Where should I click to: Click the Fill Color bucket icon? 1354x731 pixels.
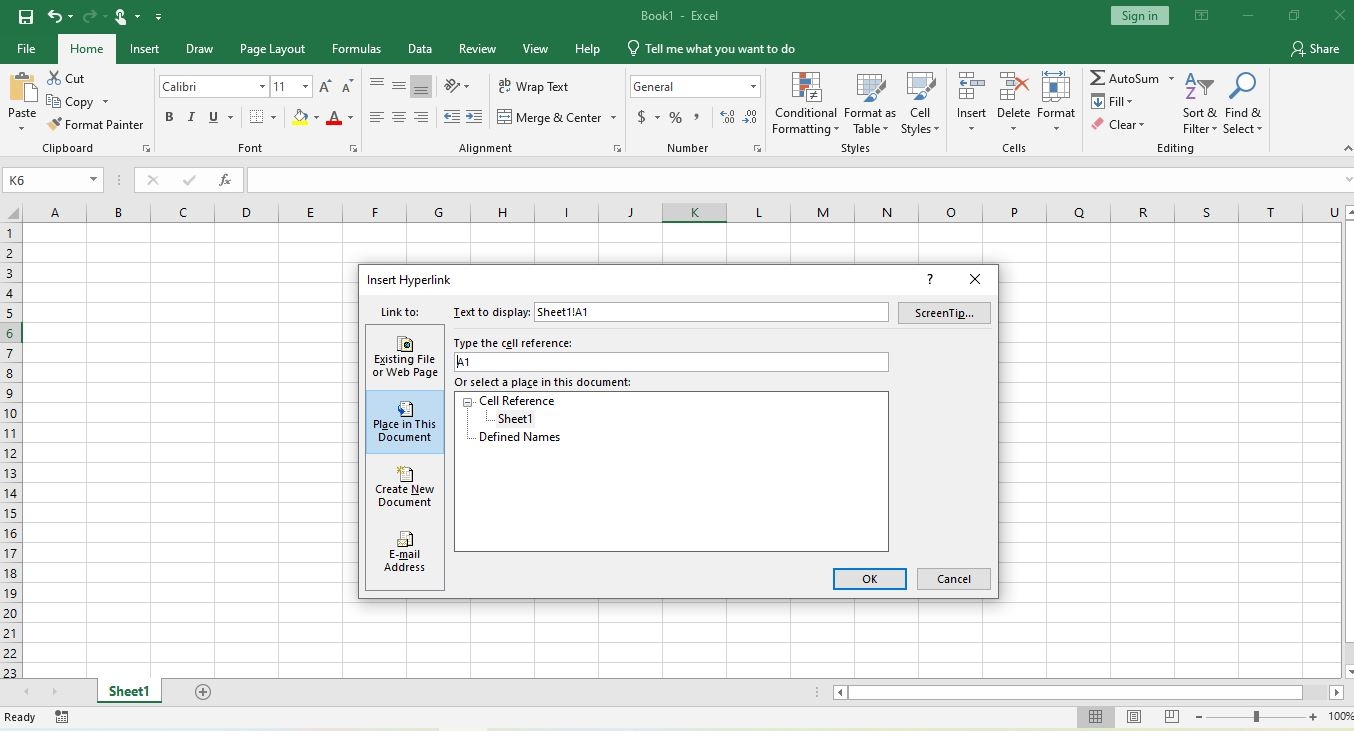tap(300, 117)
